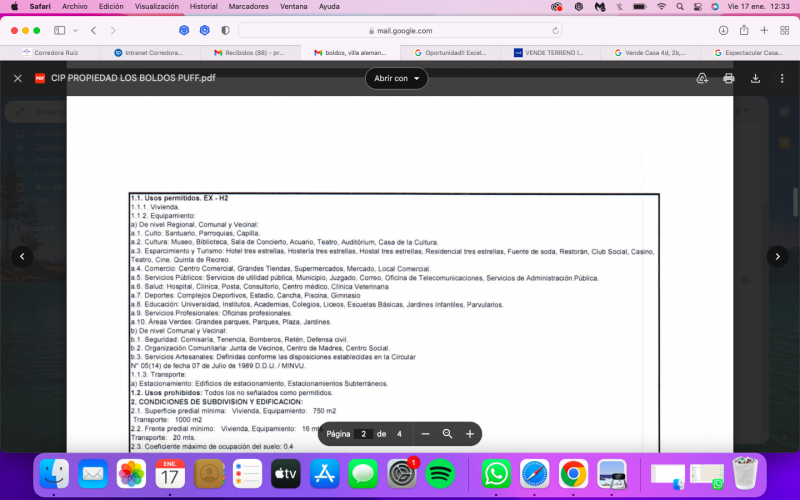Open Spotify from the Dock
Viewport: 800px width, 500px height.
440,474
